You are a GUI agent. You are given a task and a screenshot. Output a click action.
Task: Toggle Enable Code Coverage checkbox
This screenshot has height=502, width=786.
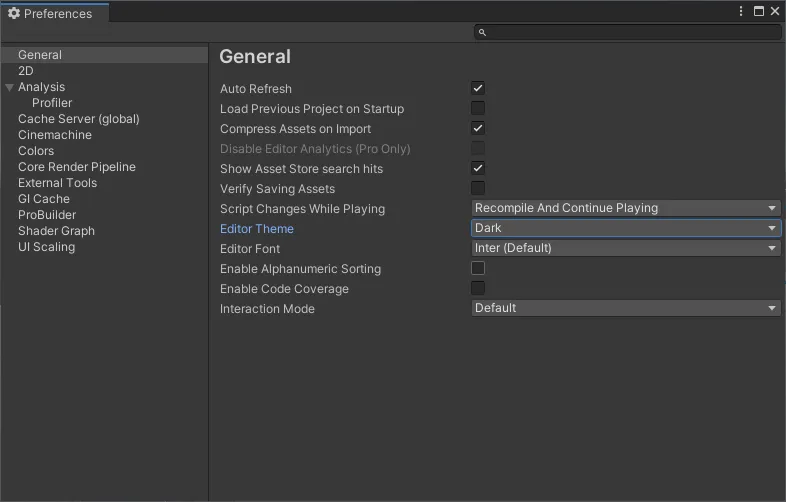[x=478, y=288]
